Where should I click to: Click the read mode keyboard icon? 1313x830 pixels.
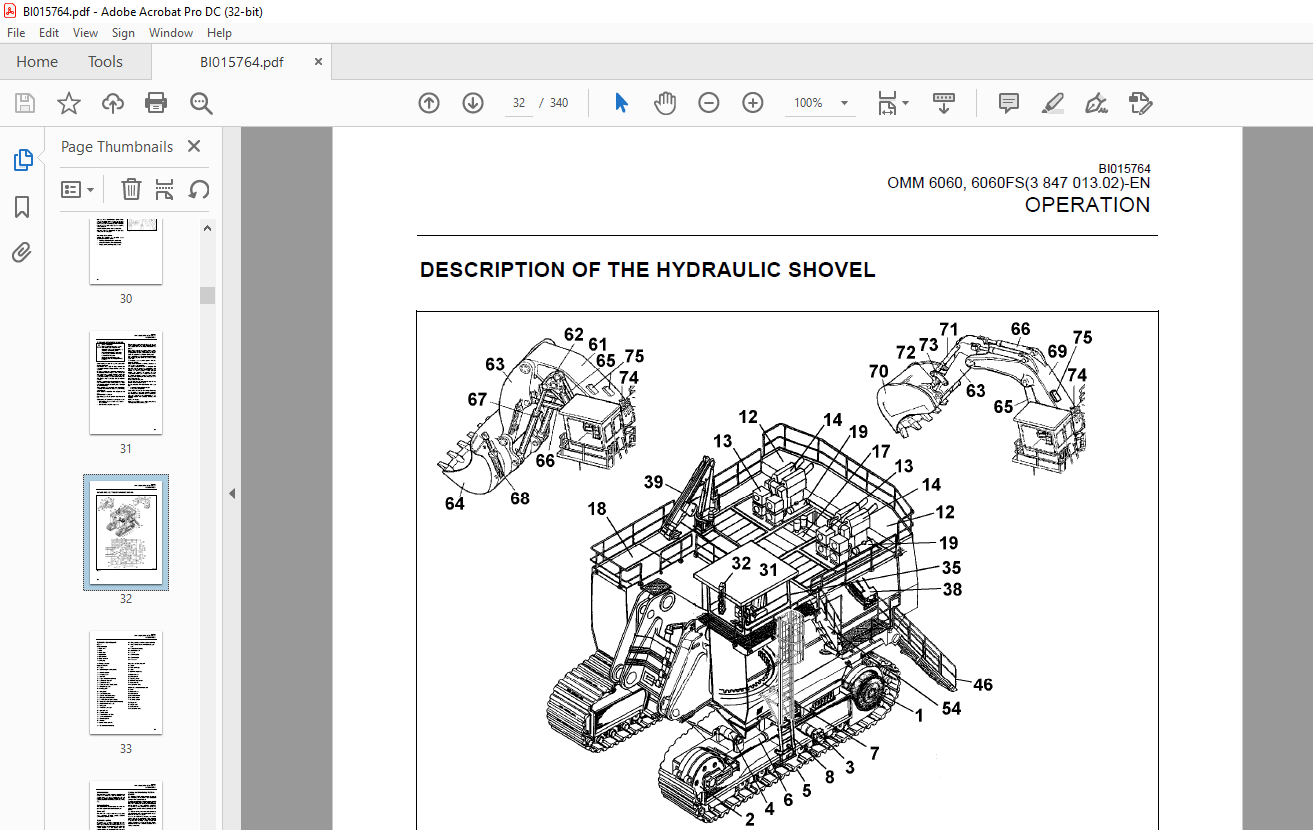click(944, 103)
